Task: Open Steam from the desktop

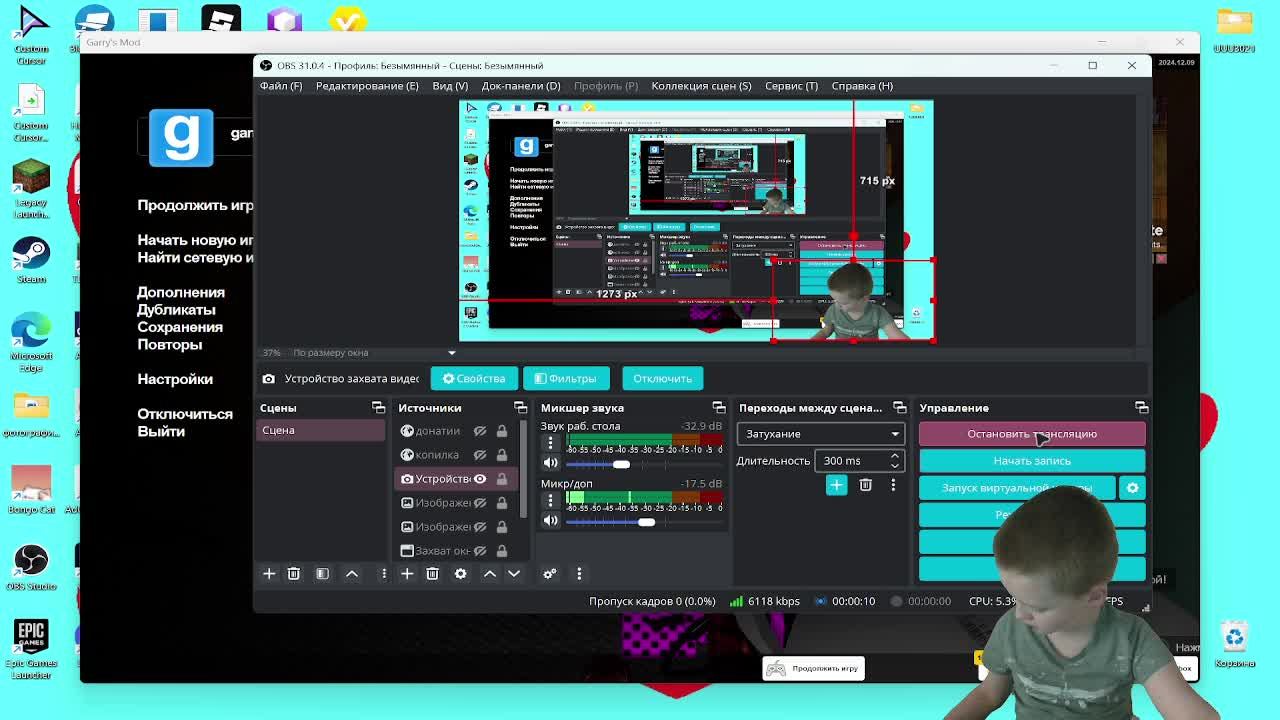Action: [31, 260]
